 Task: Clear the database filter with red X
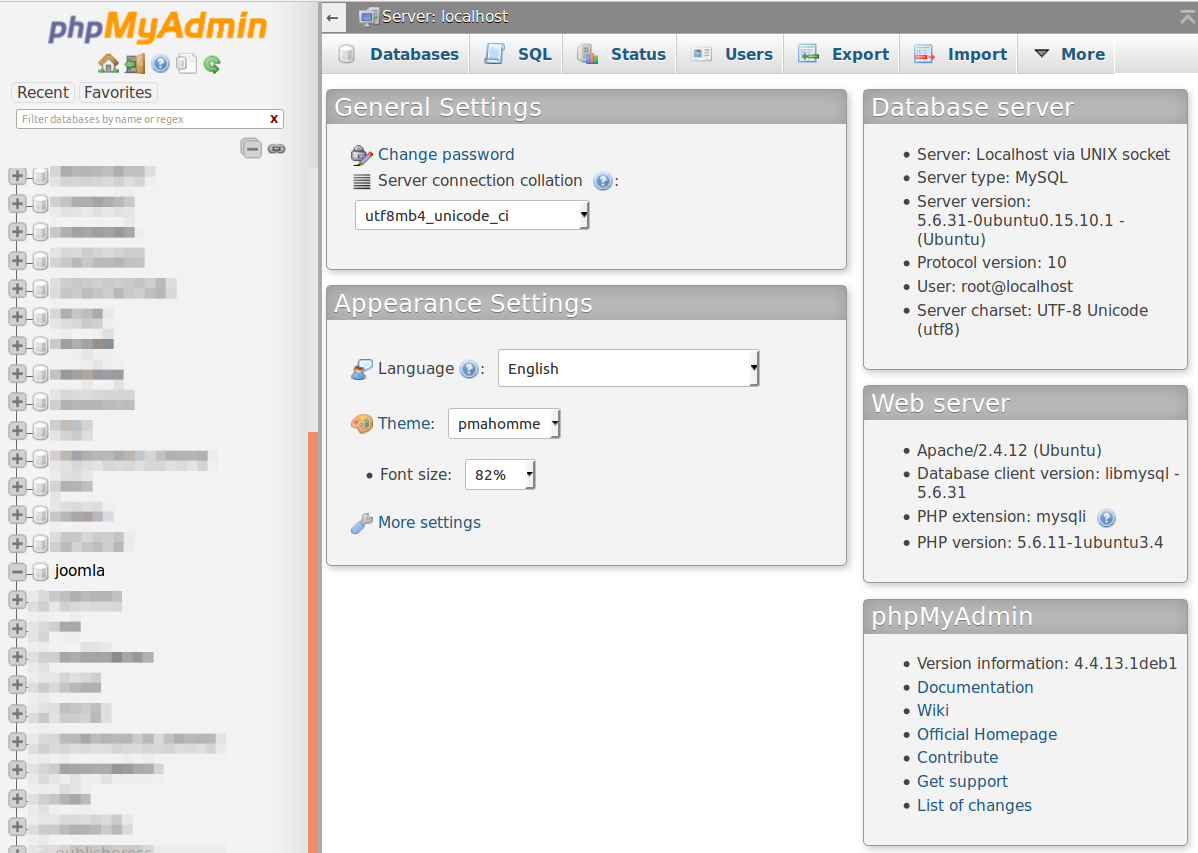pyautogui.click(x=274, y=119)
